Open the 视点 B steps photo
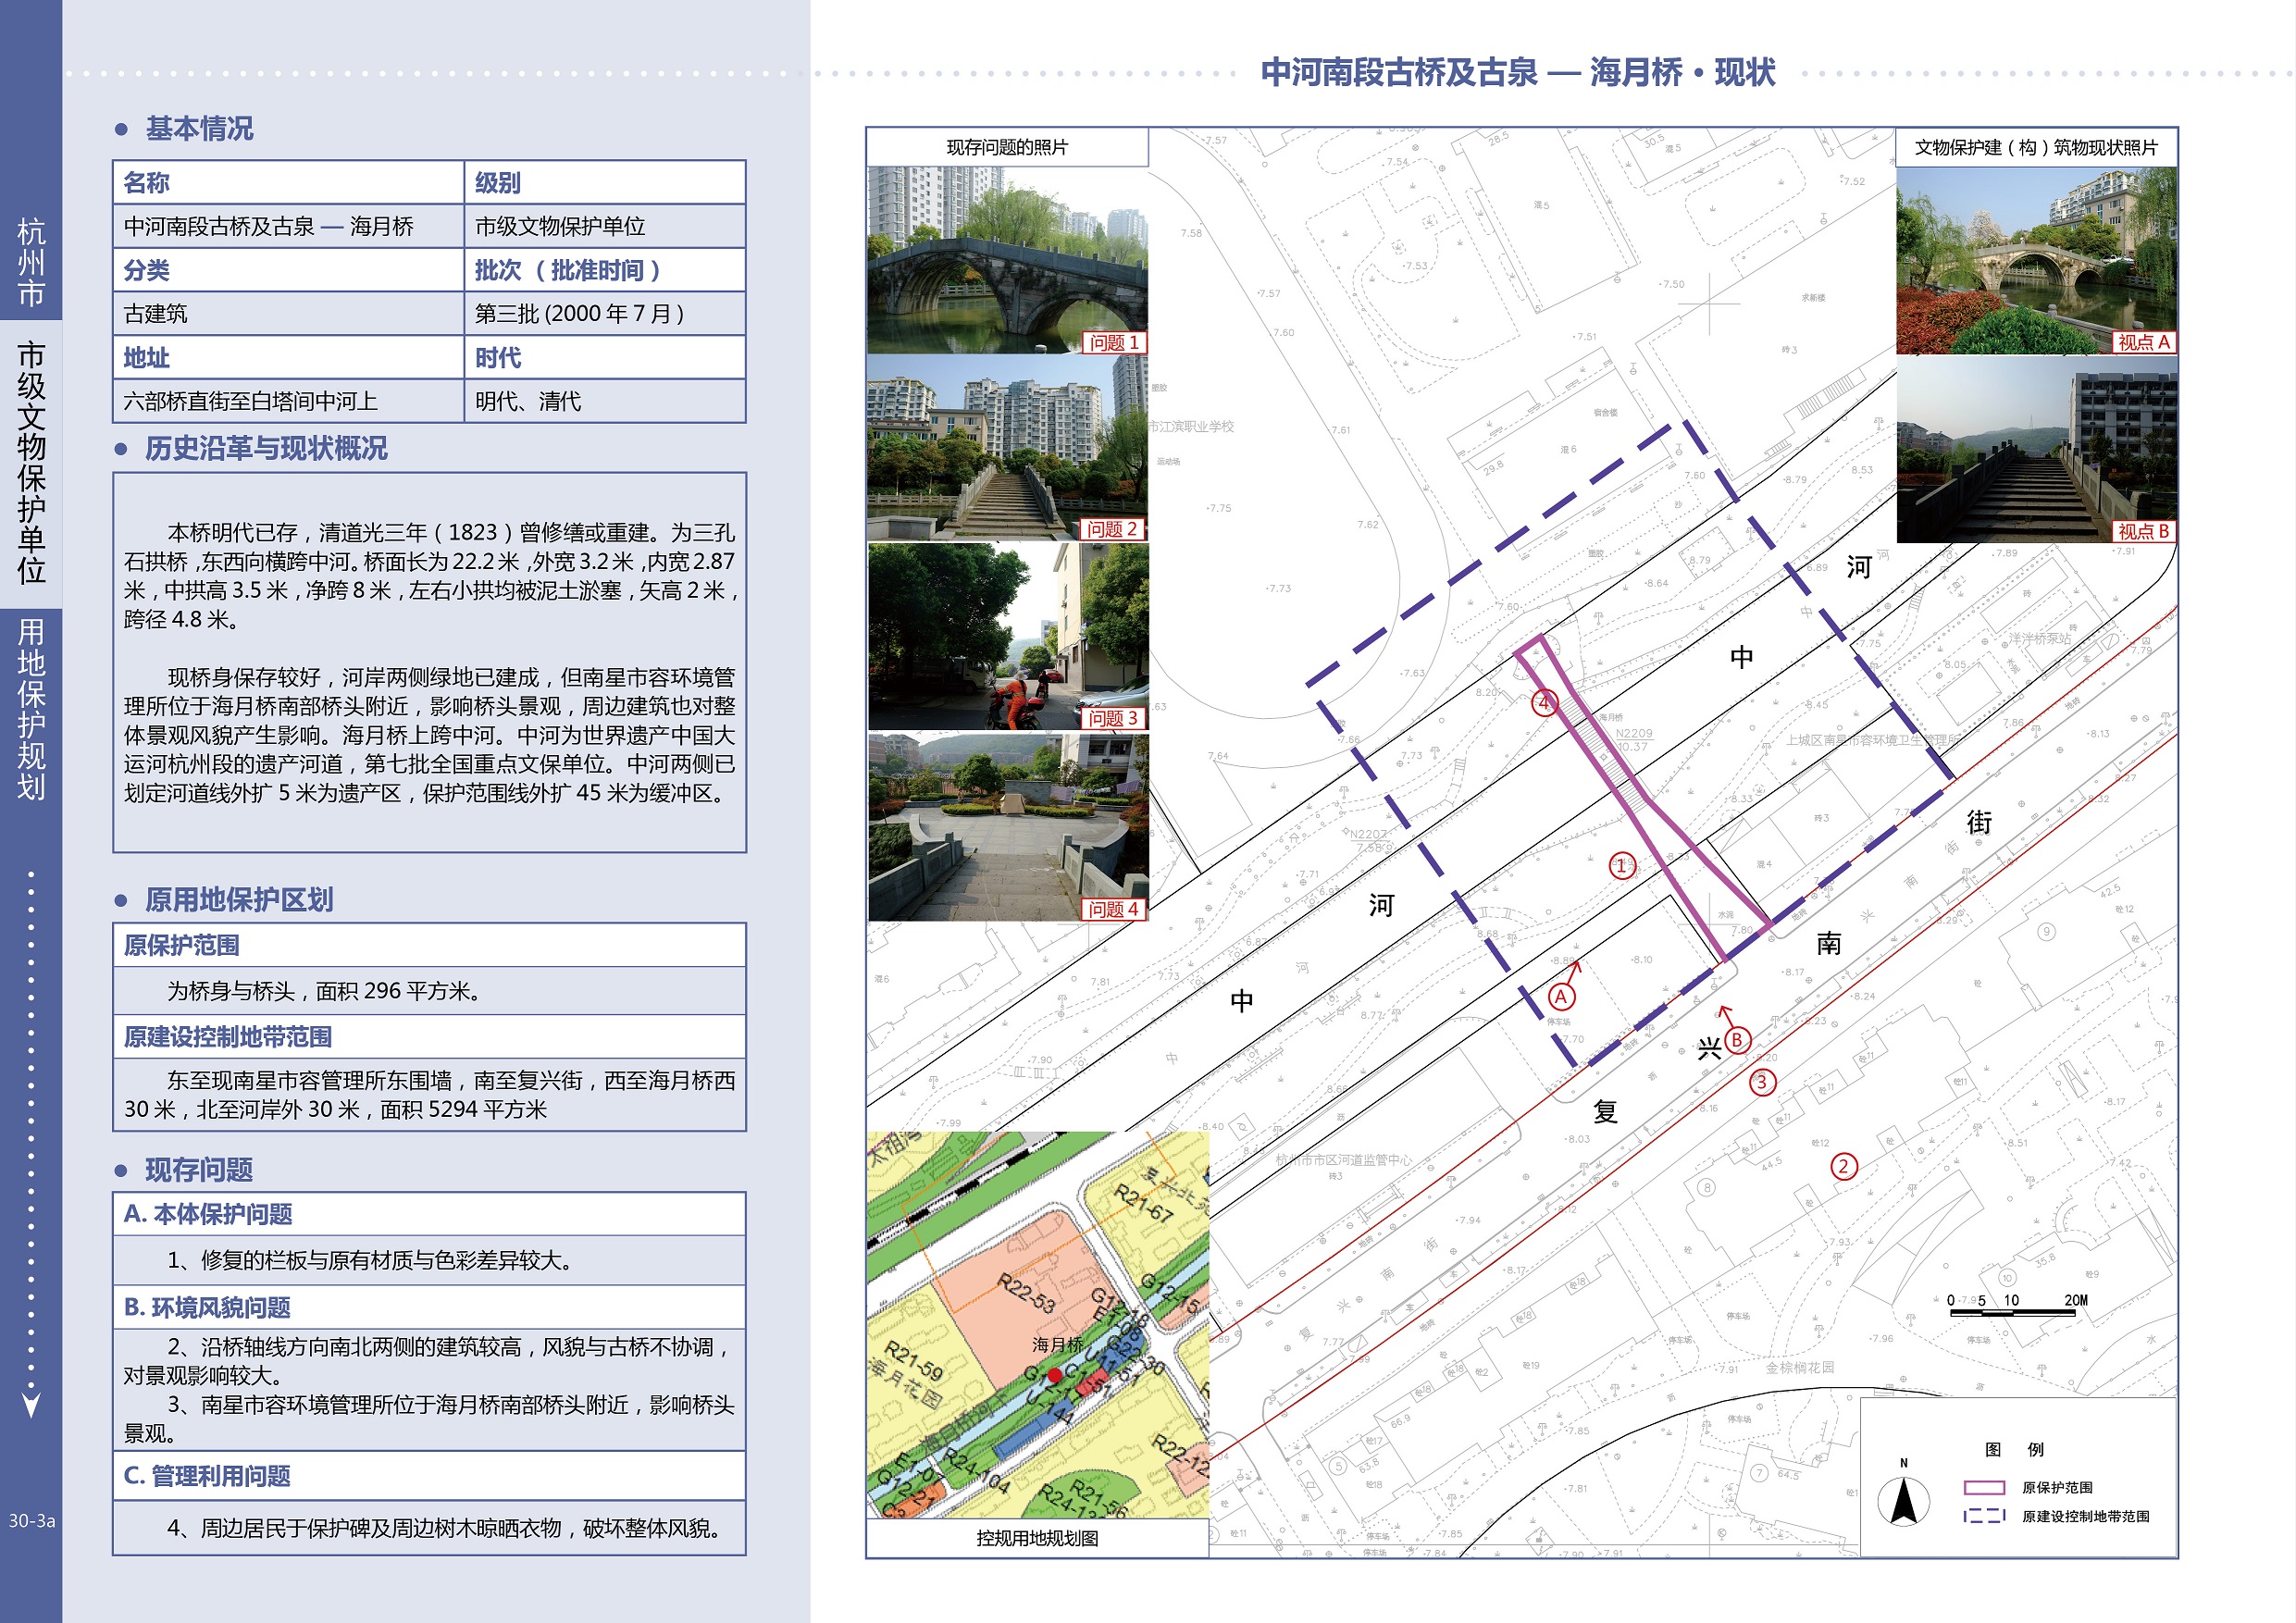 2036,449
